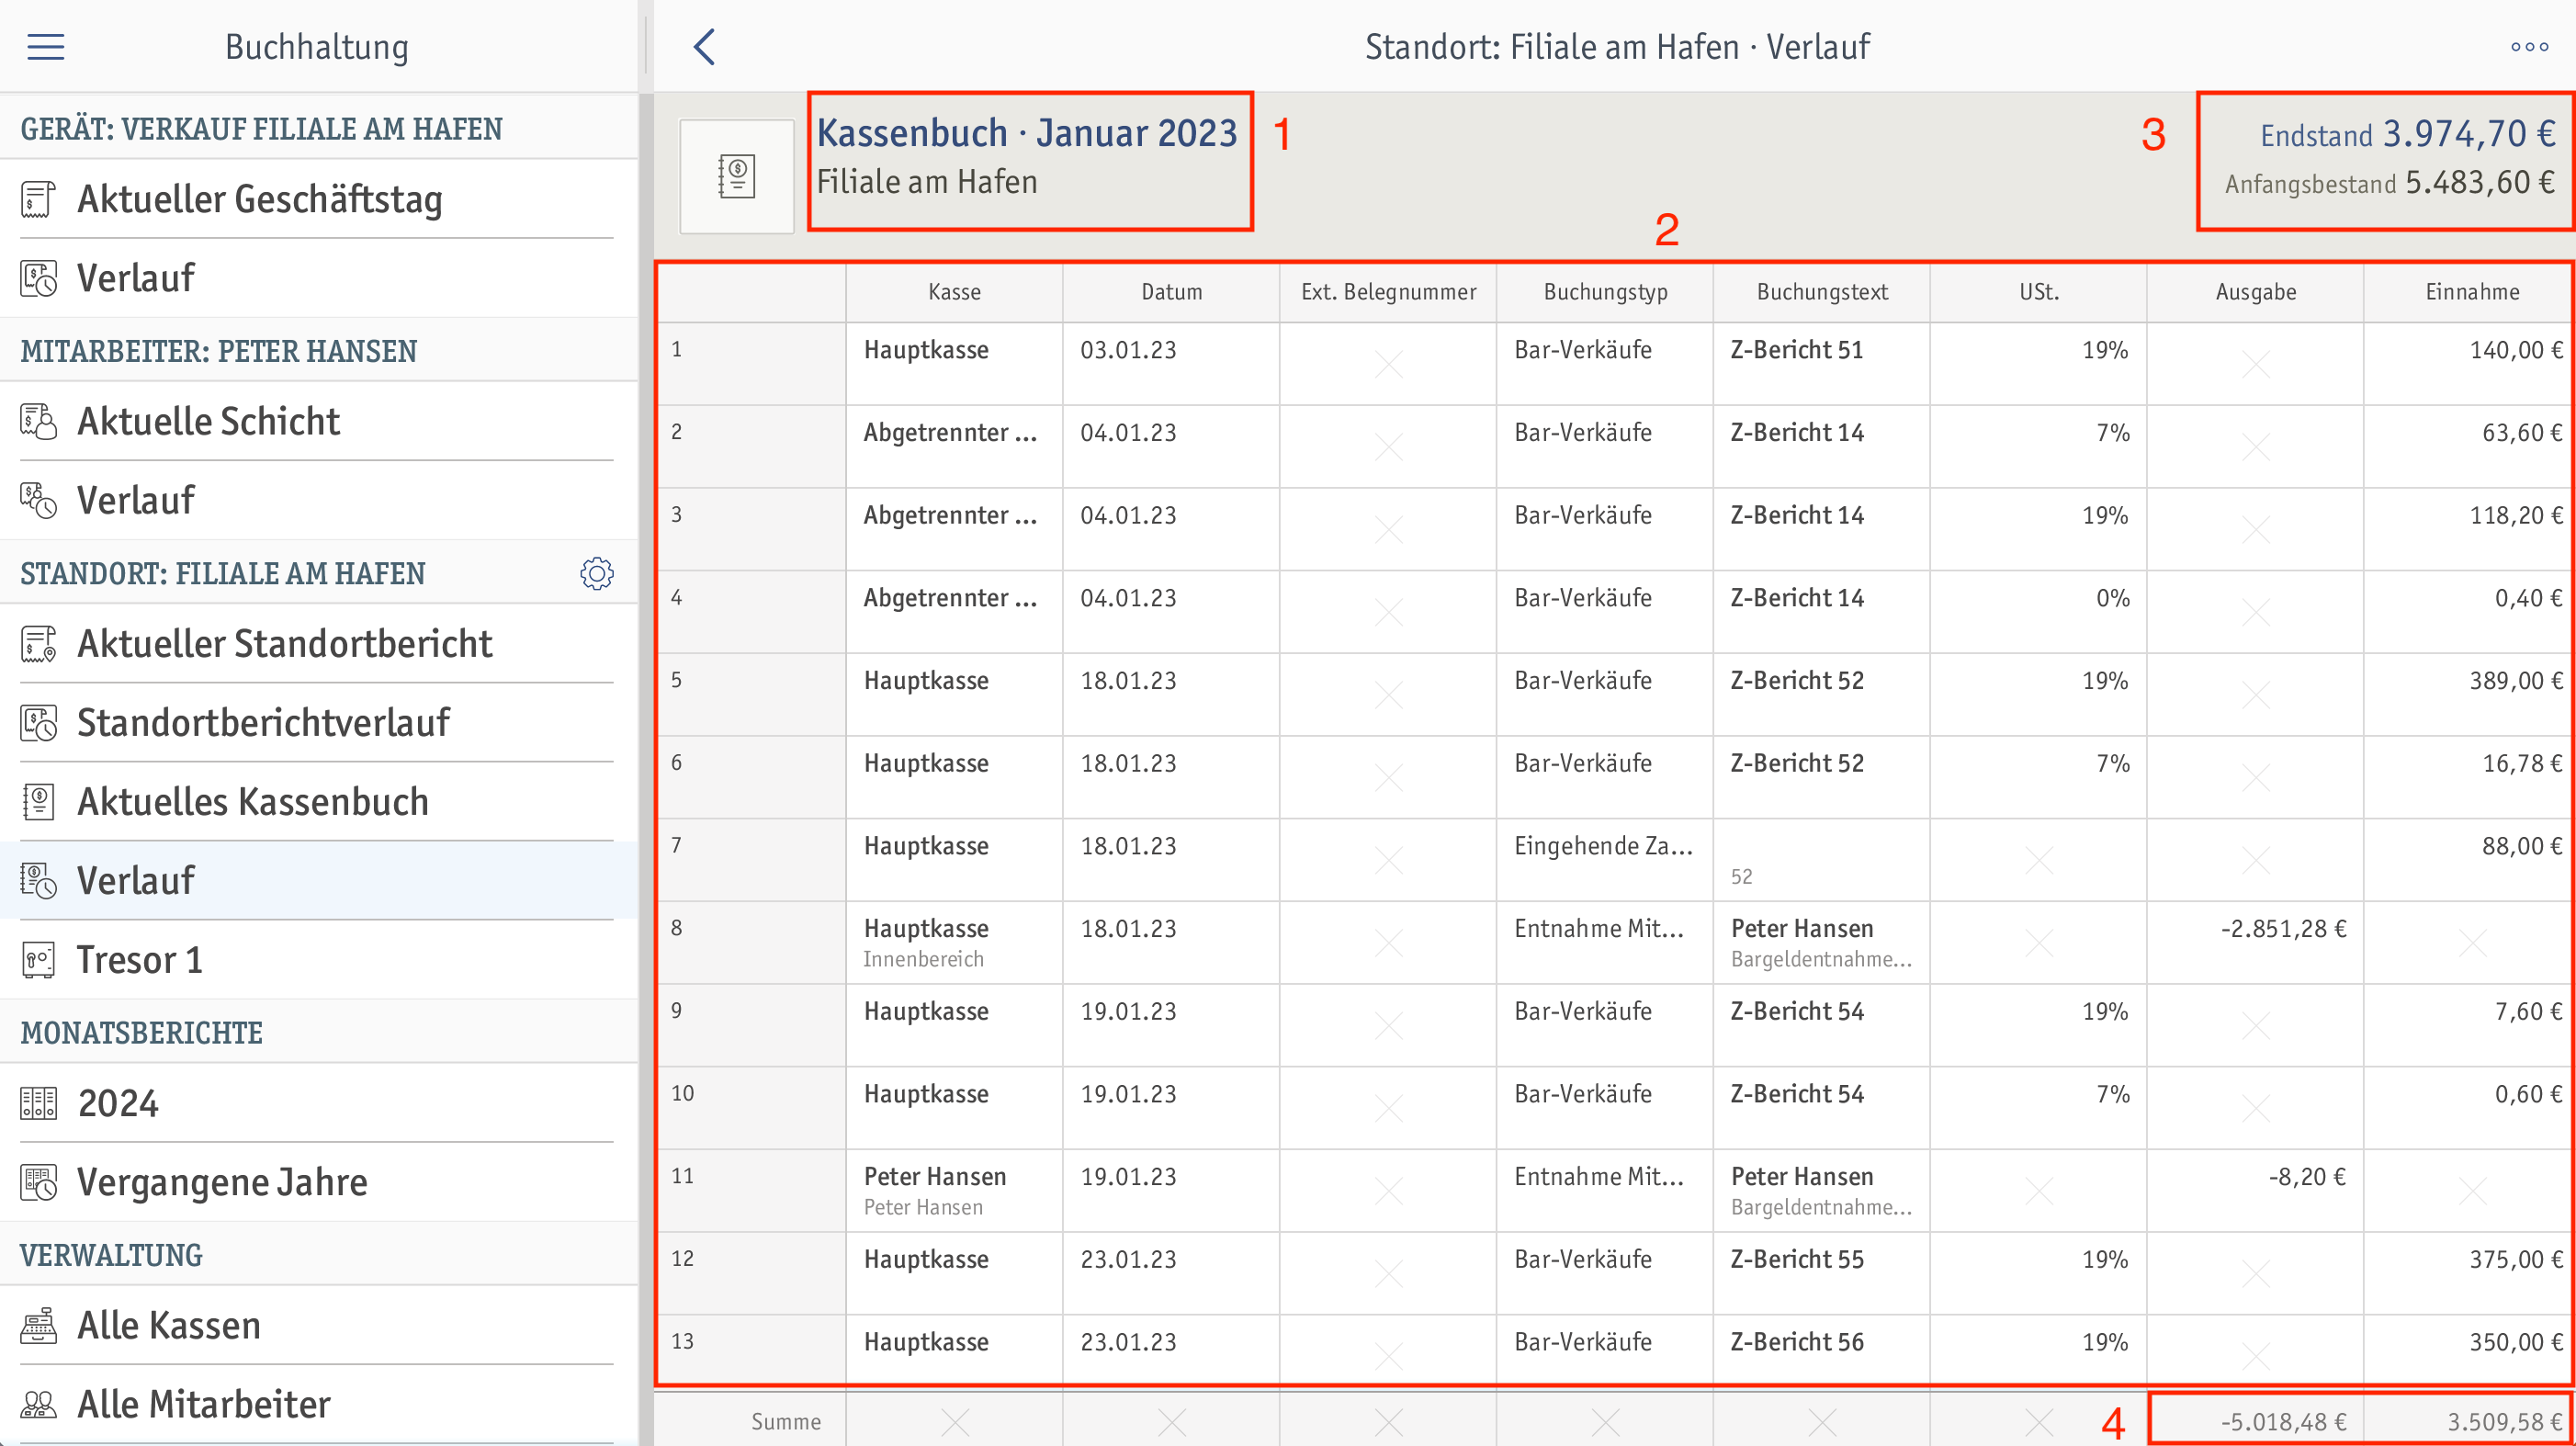Select highlighted Verlauf under Standort
Image resolution: width=2576 pixels, height=1446 pixels.
coord(319,880)
